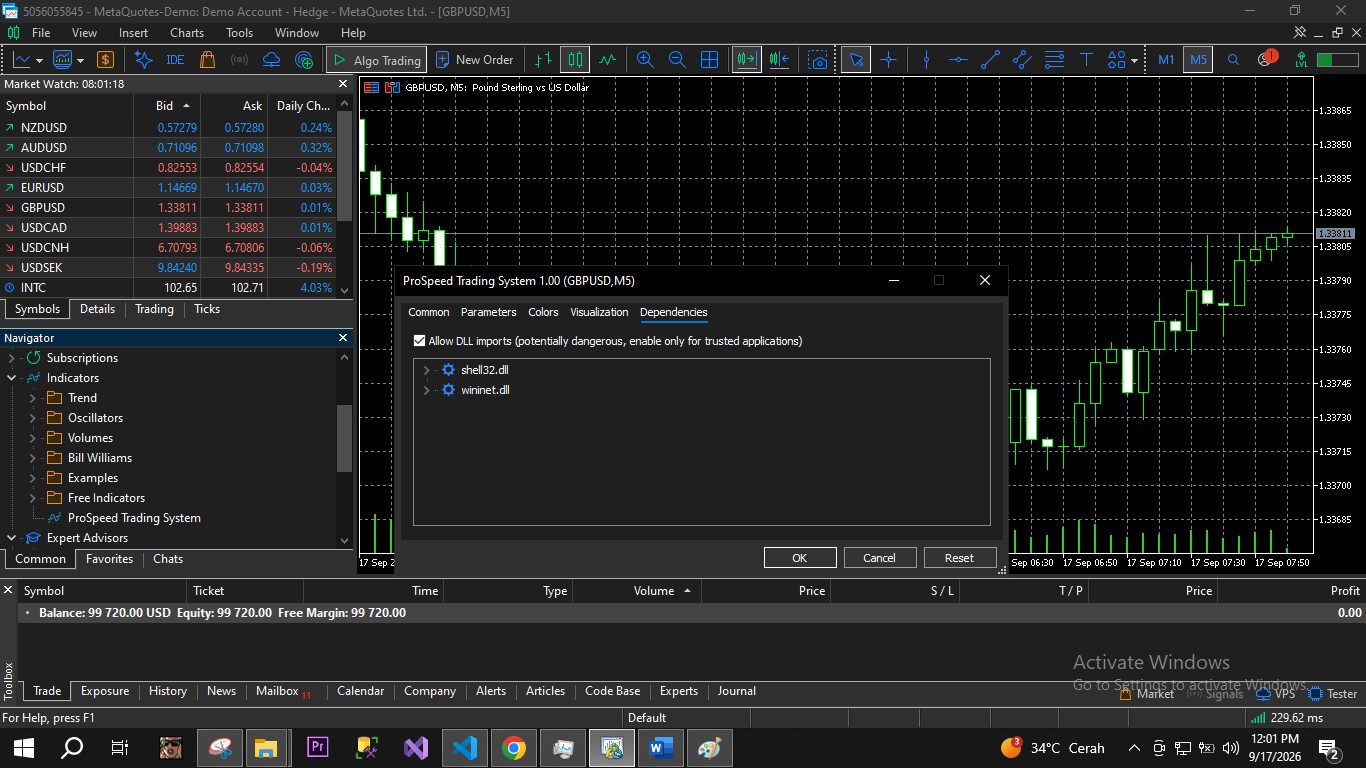Switch to Common tab in dialog
Image resolution: width=1366 pixels, height=768 pixels.
429,312
